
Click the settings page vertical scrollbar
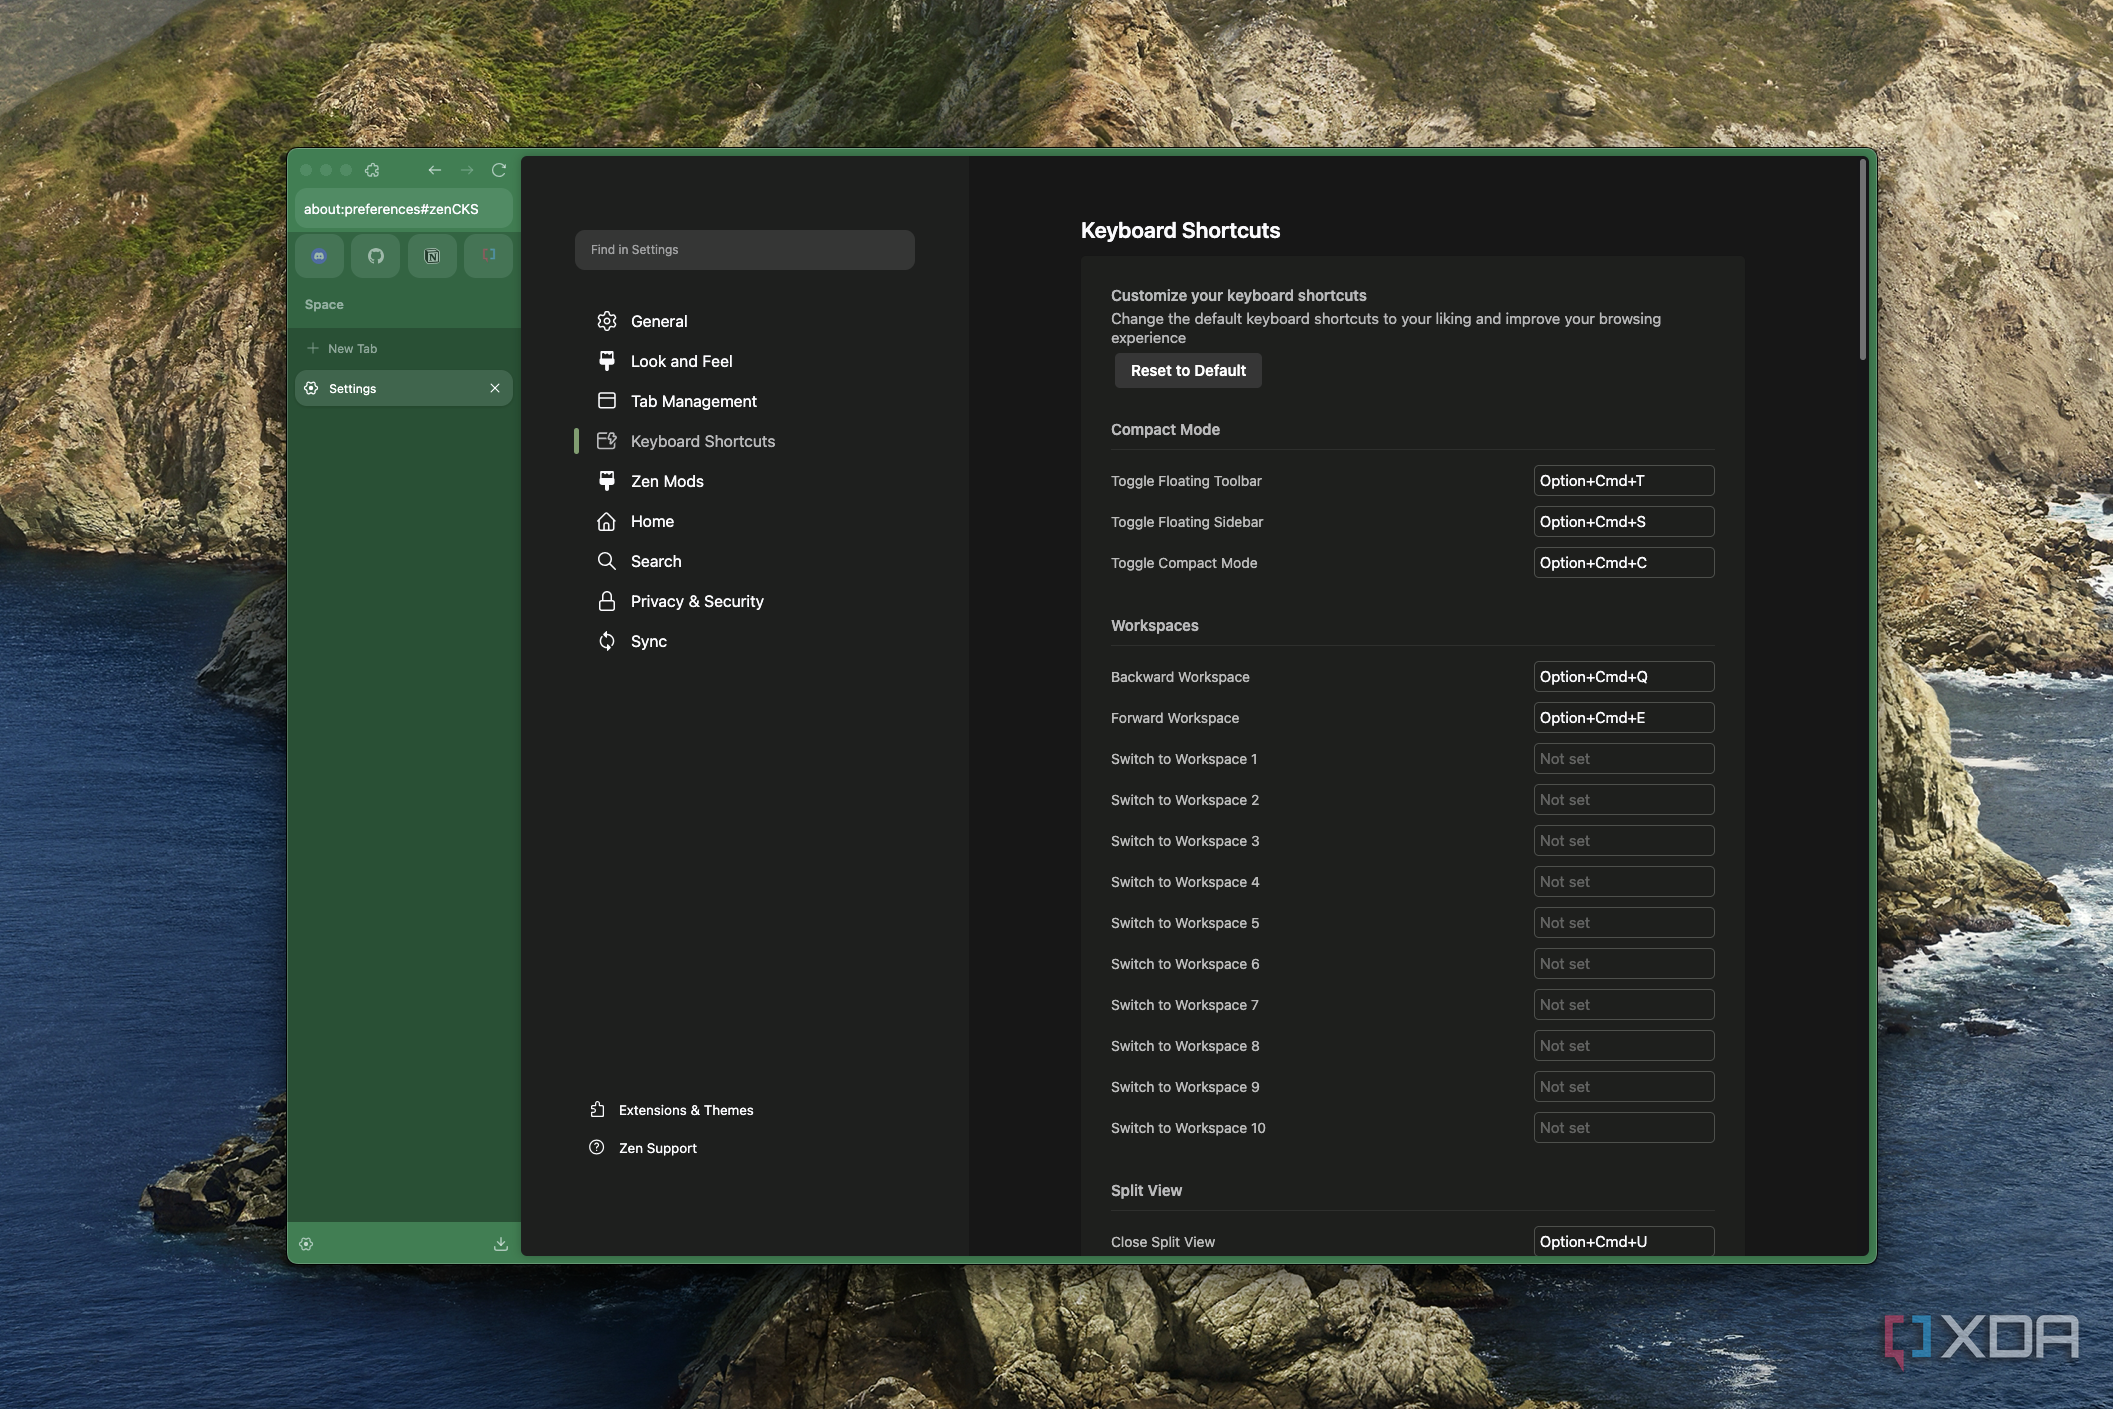(1862, 260)
